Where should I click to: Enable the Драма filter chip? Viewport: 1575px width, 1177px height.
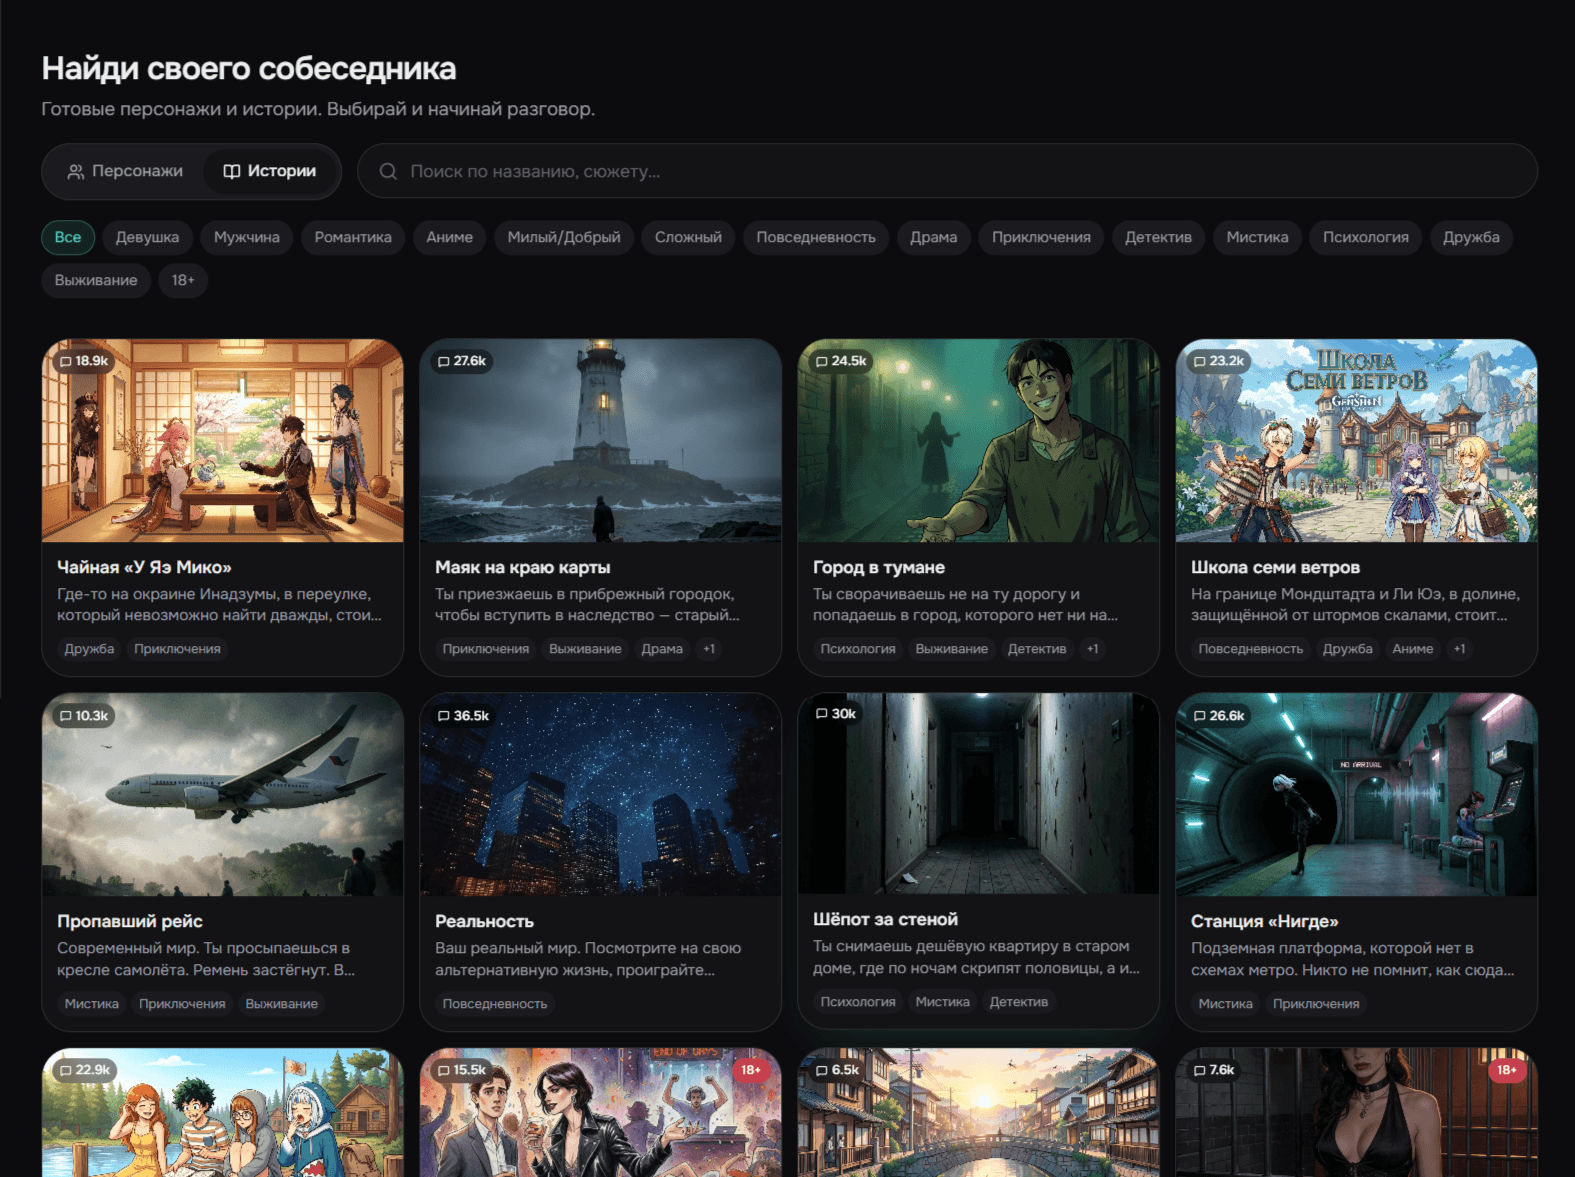pyautogui.click(x=934, y=237)
